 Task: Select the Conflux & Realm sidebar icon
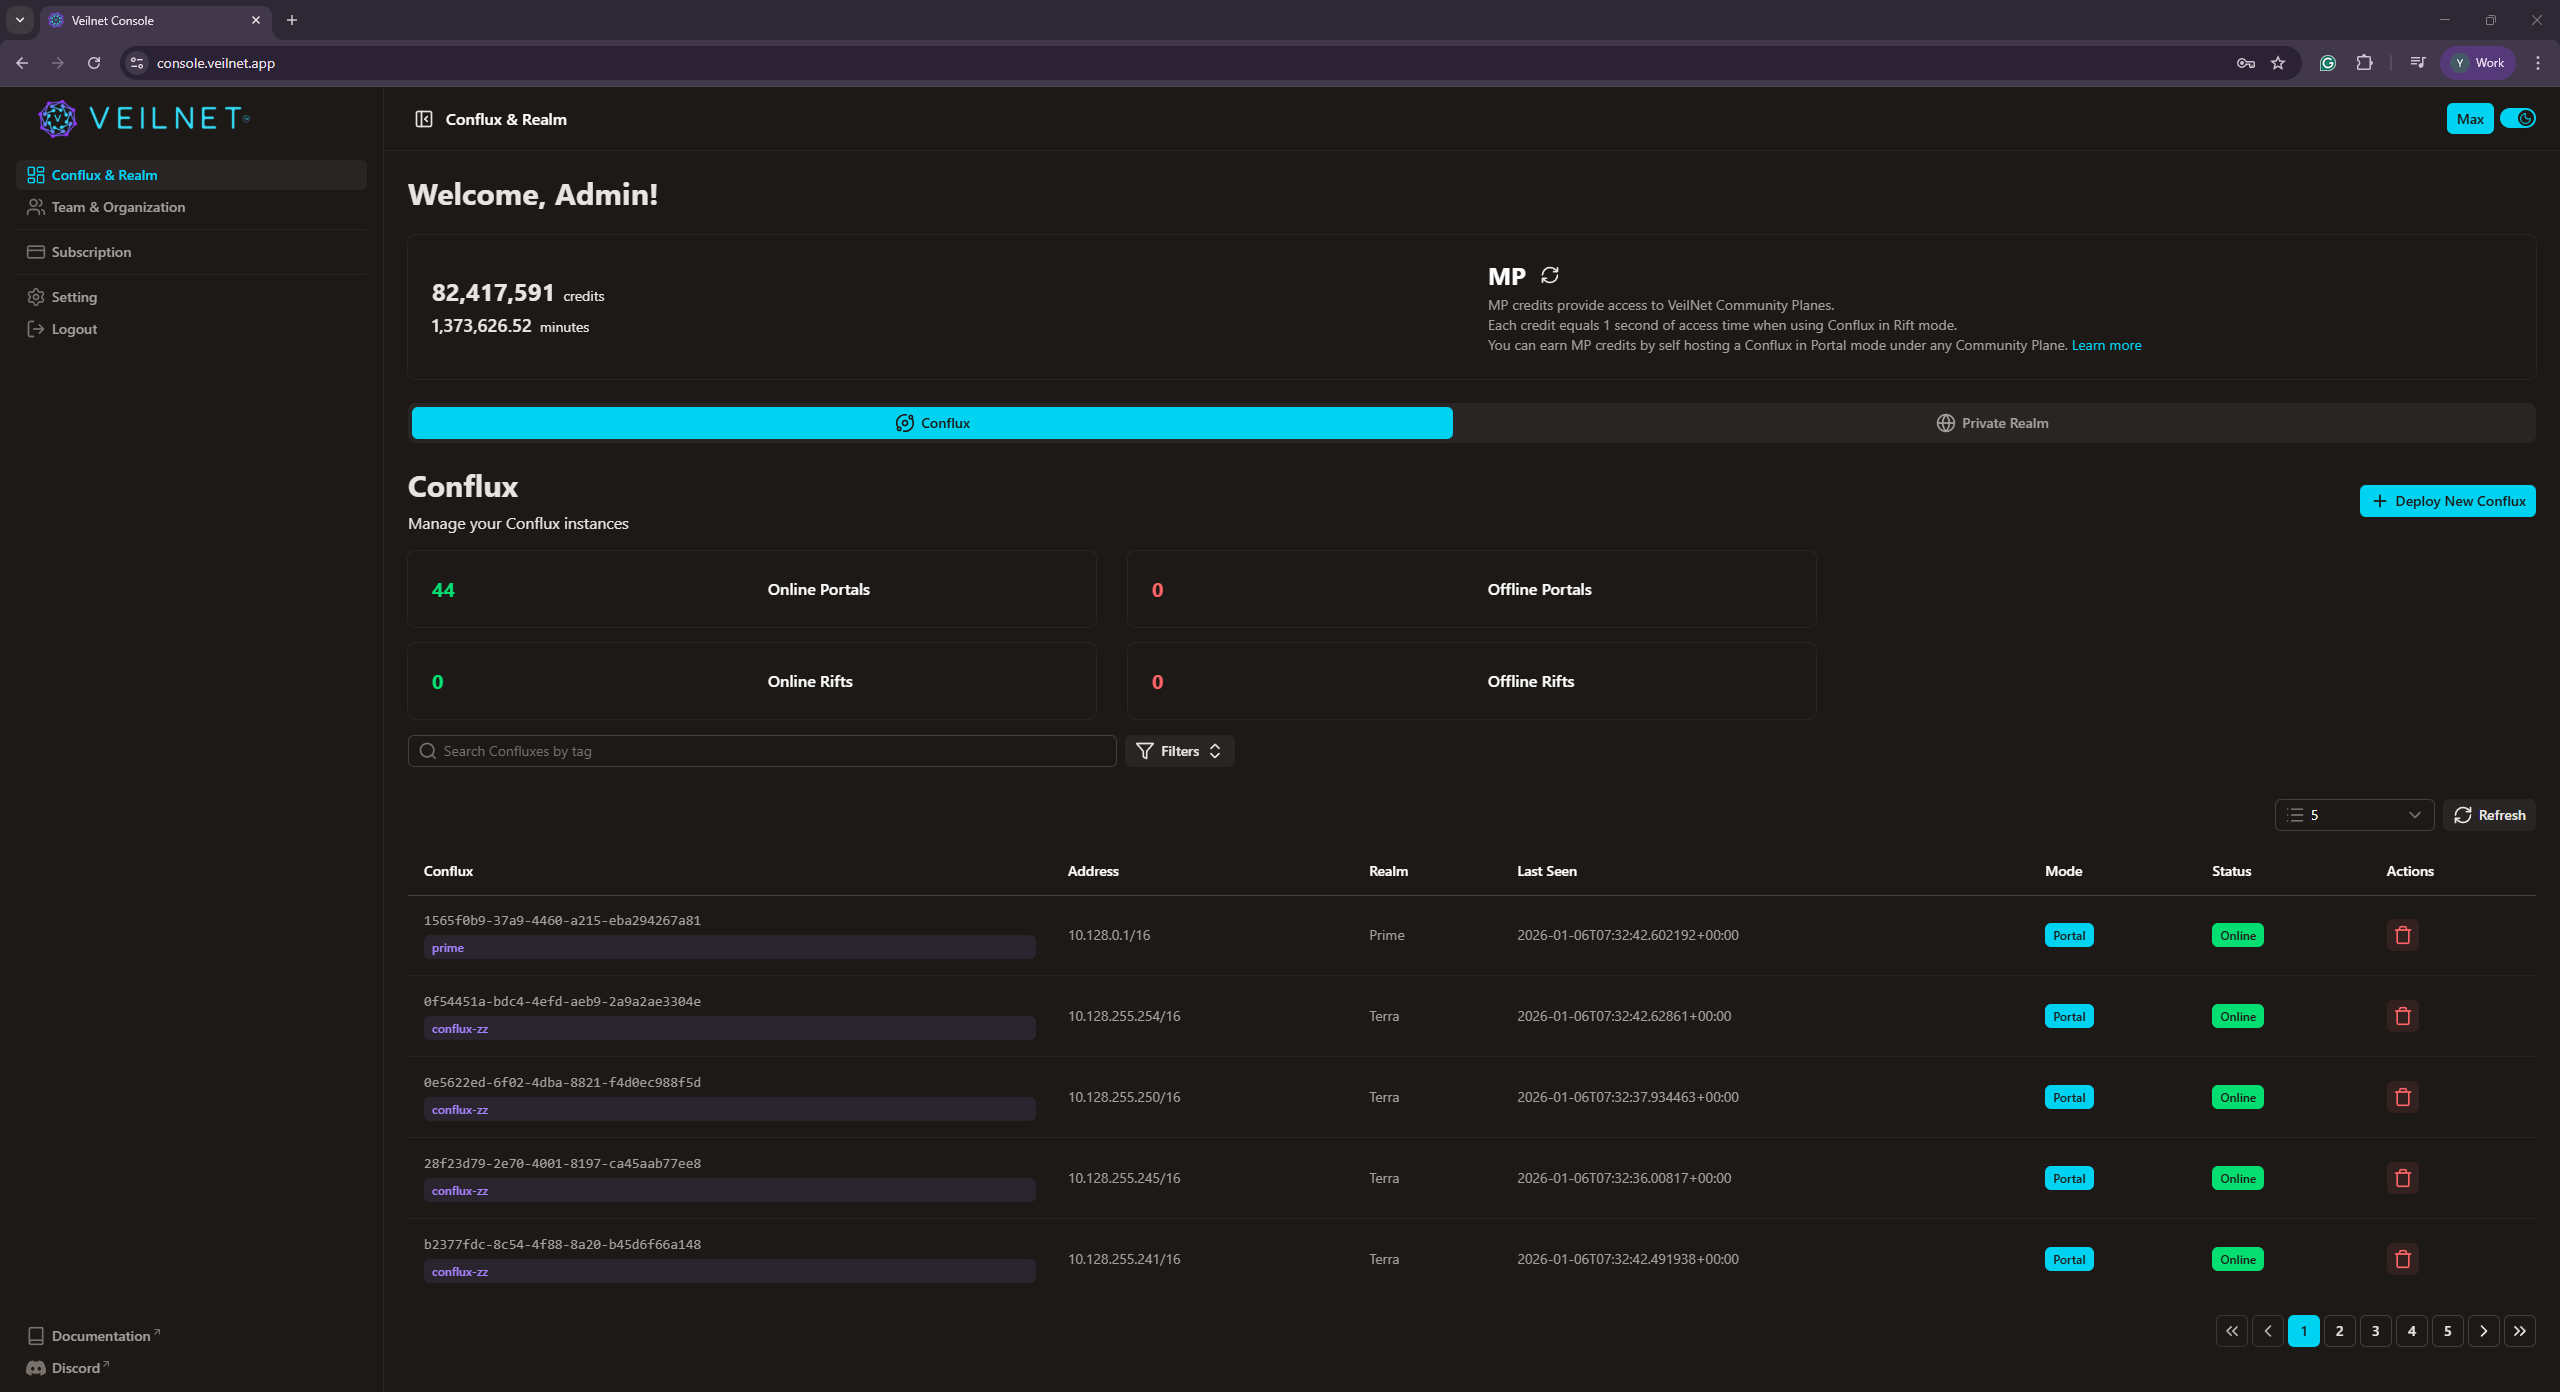point(36,174)
